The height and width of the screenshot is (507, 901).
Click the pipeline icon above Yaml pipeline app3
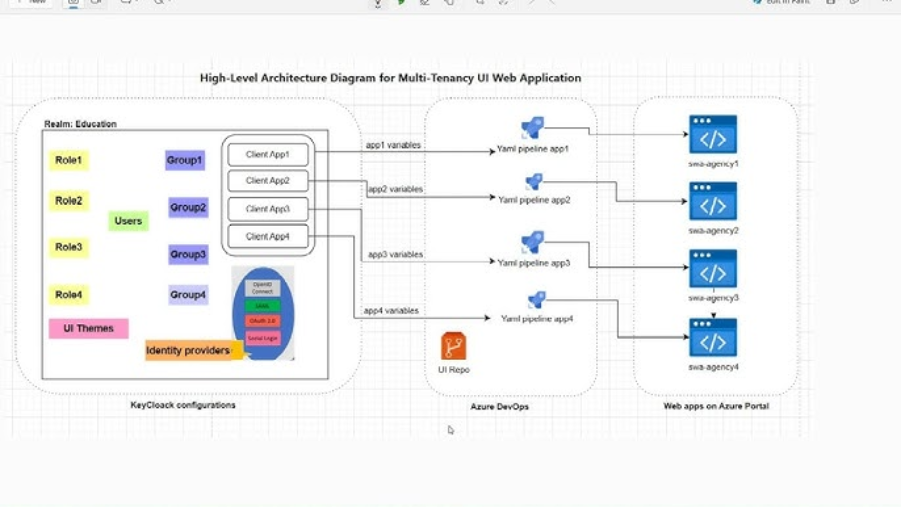coord(532,242)
